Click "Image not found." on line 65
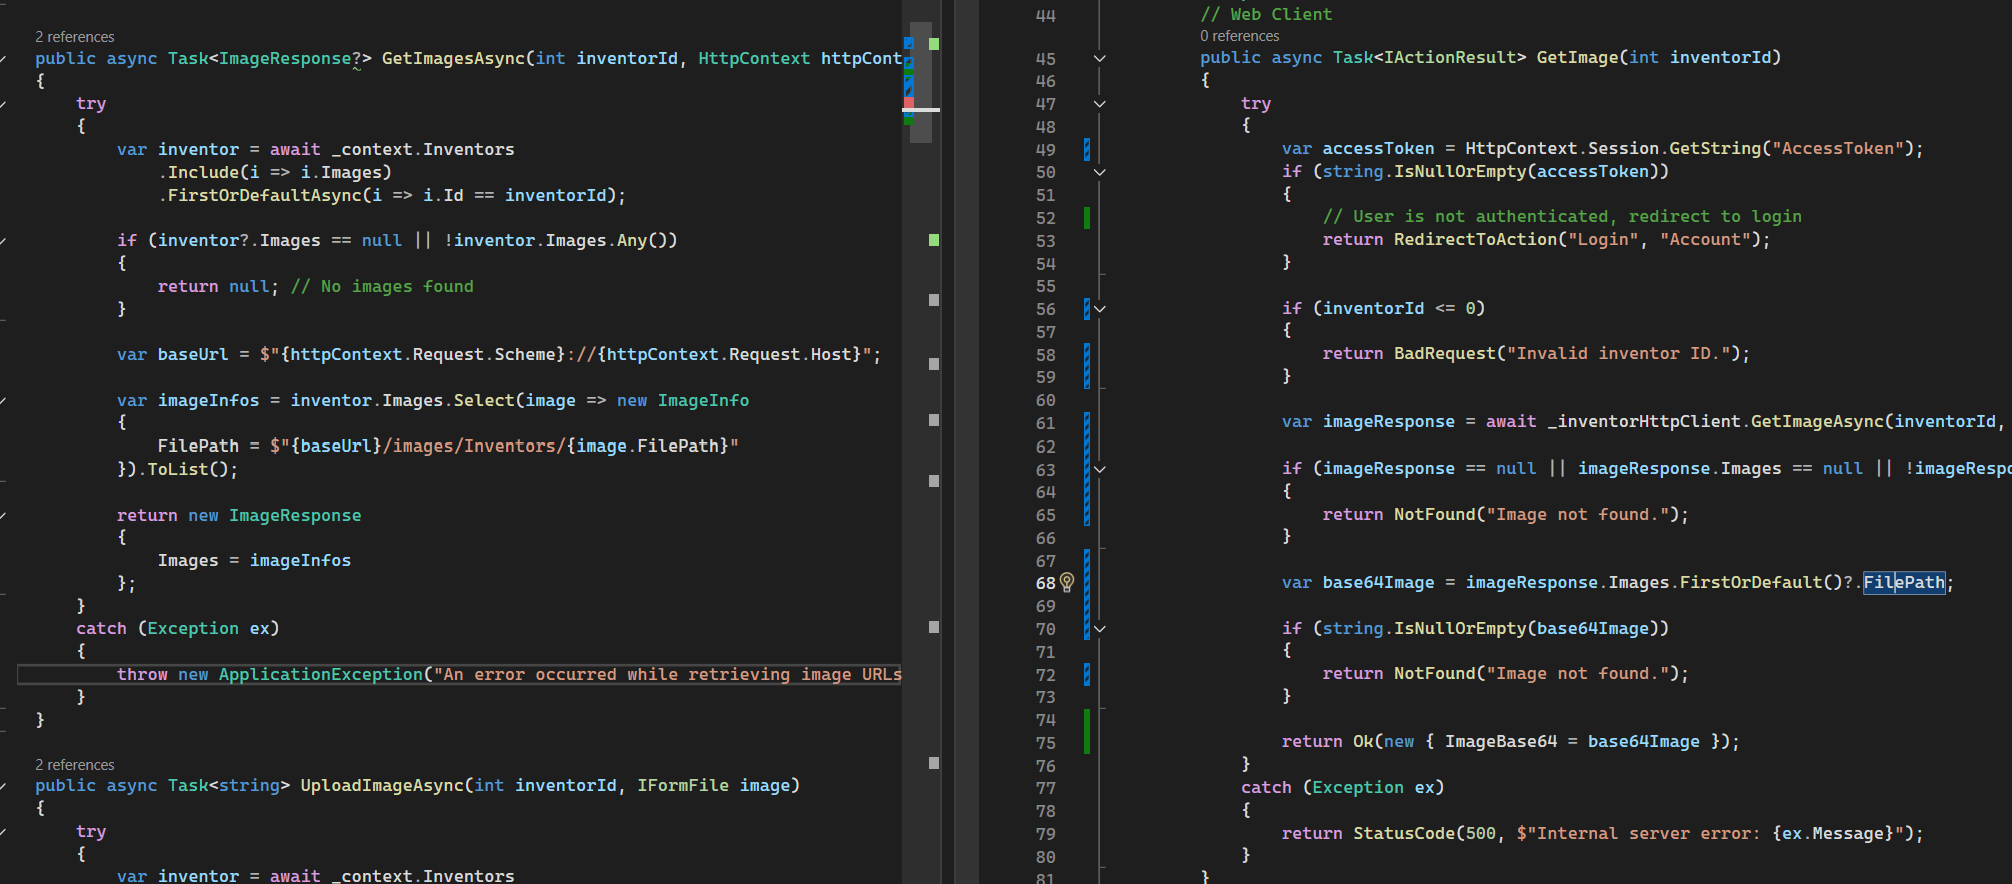The height and width of the screenshot is (884, 2012). (x=1577, y=514)
